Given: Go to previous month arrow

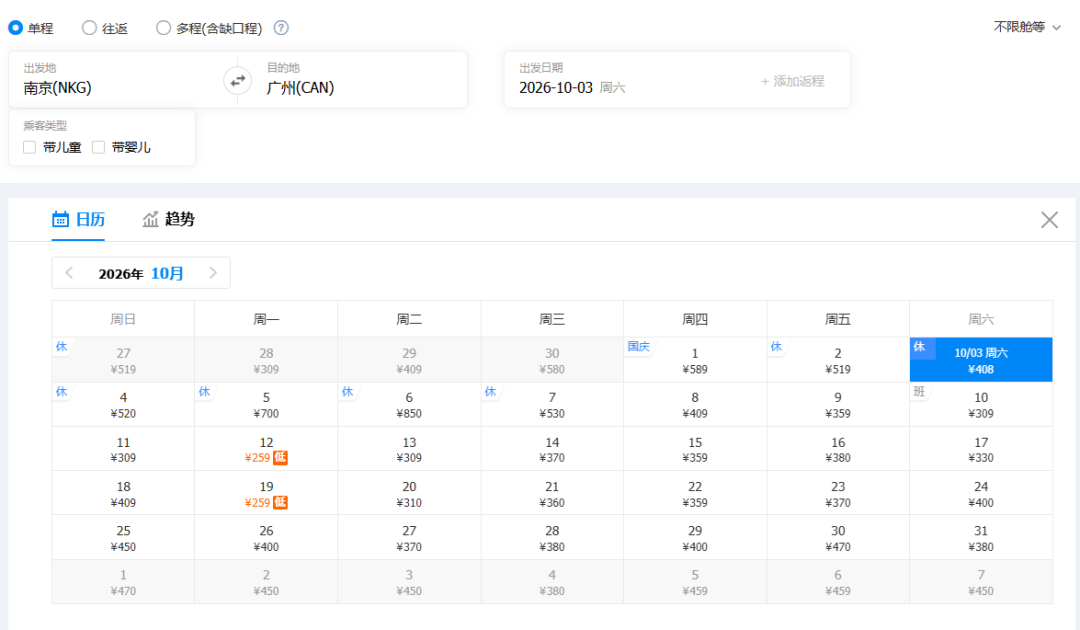Looking at the screenshot, I should [x=70, y=273].
